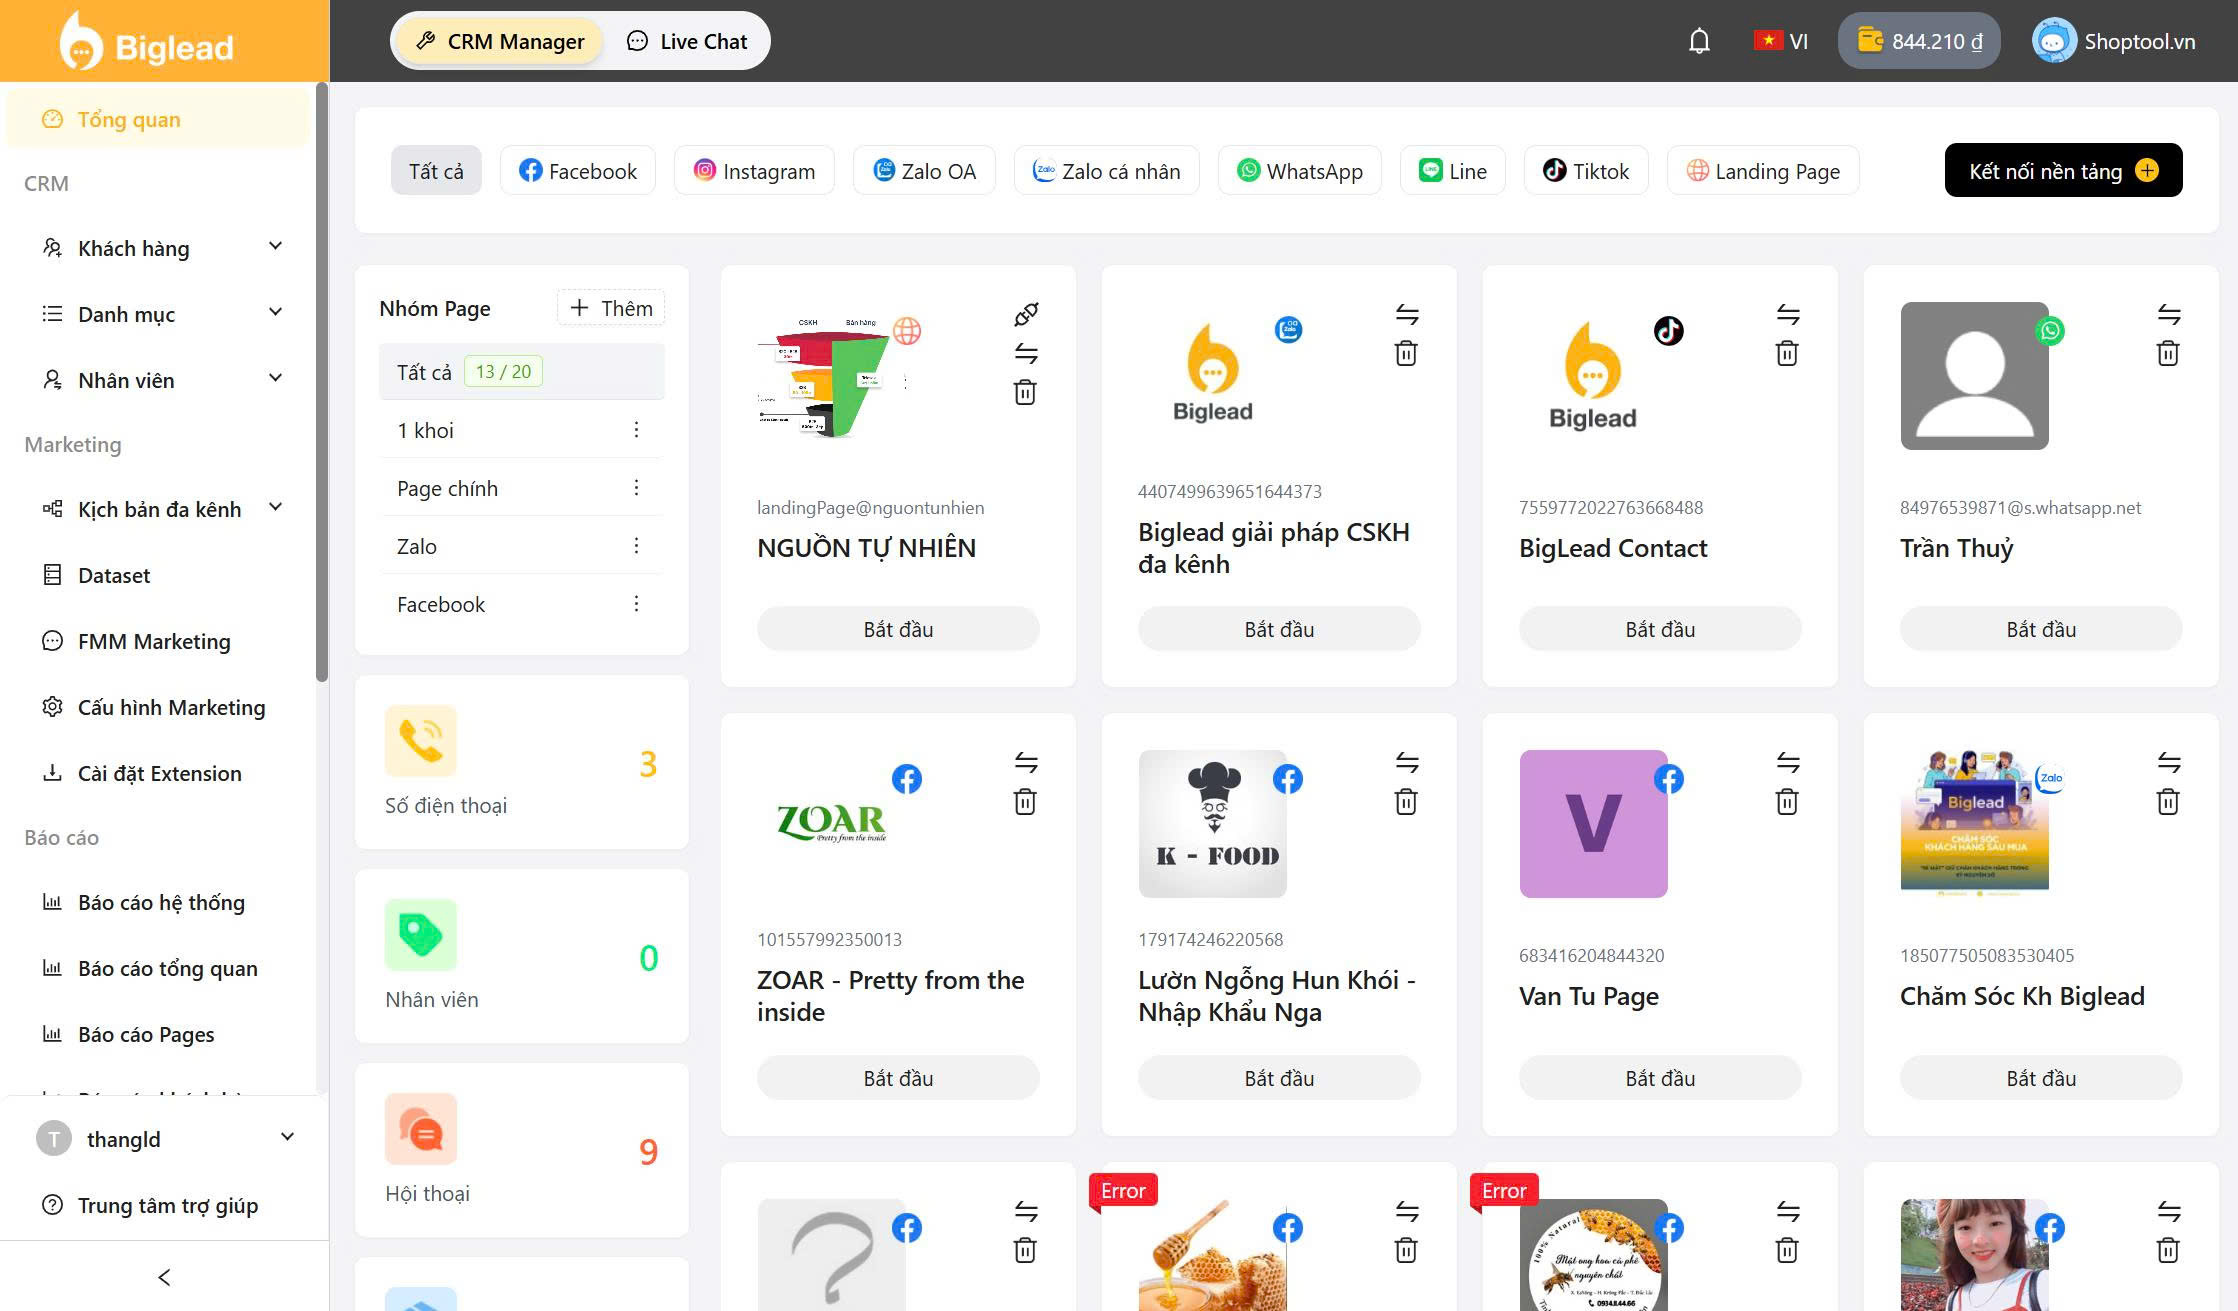Viewport: 2238px width, 1311px height.
Task: Click the Chăm Sóc Kh Biglead thumbnail
Action: [x=1974, y=824]
